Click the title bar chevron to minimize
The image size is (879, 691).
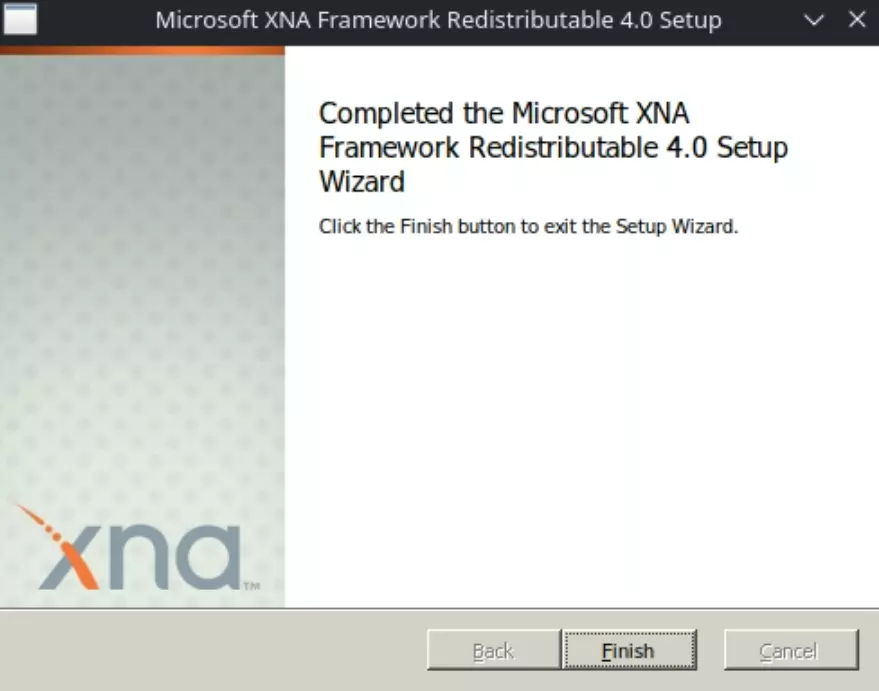[x=815, y=20]
